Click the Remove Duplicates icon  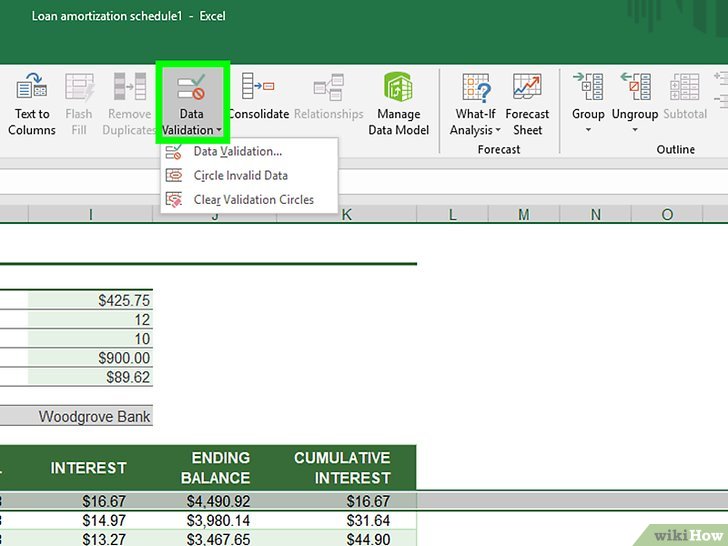tap(130, 86)
